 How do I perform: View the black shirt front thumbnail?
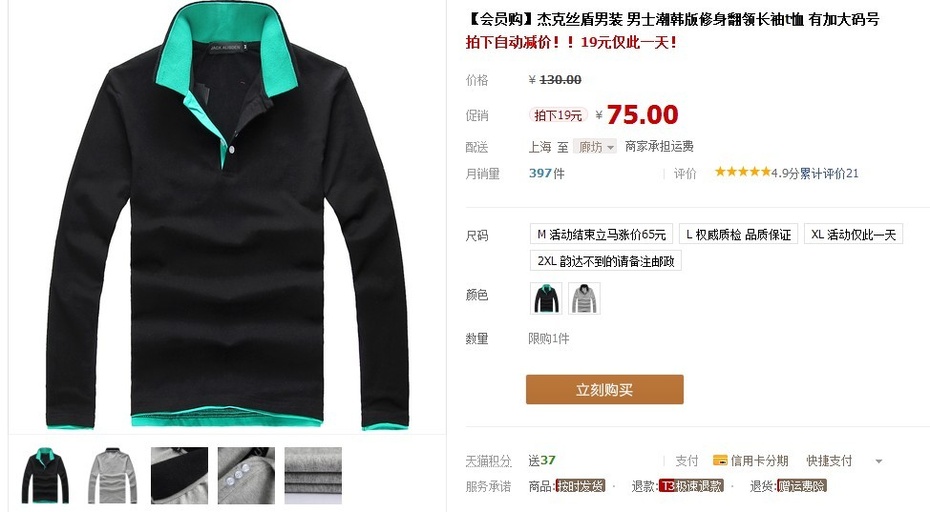coord(46,476)
